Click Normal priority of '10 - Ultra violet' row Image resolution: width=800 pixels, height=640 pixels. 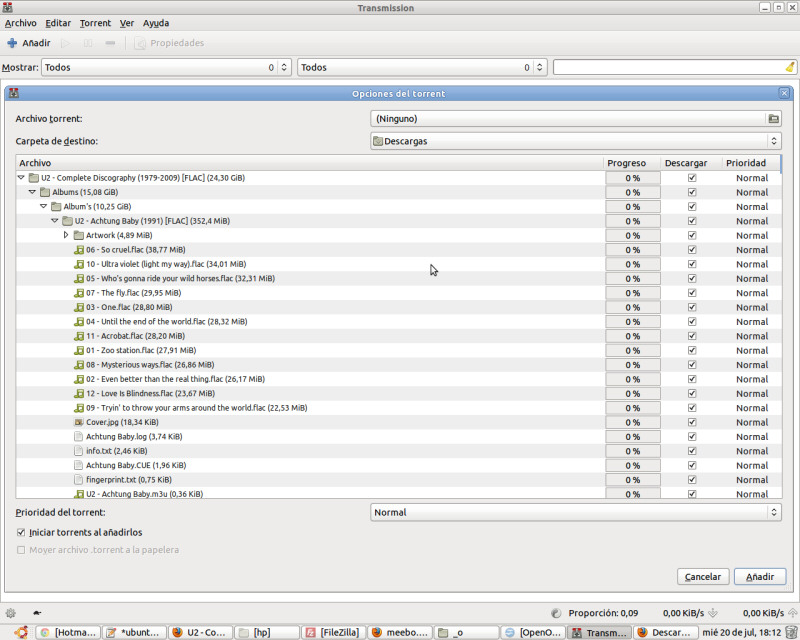[752, 264]
